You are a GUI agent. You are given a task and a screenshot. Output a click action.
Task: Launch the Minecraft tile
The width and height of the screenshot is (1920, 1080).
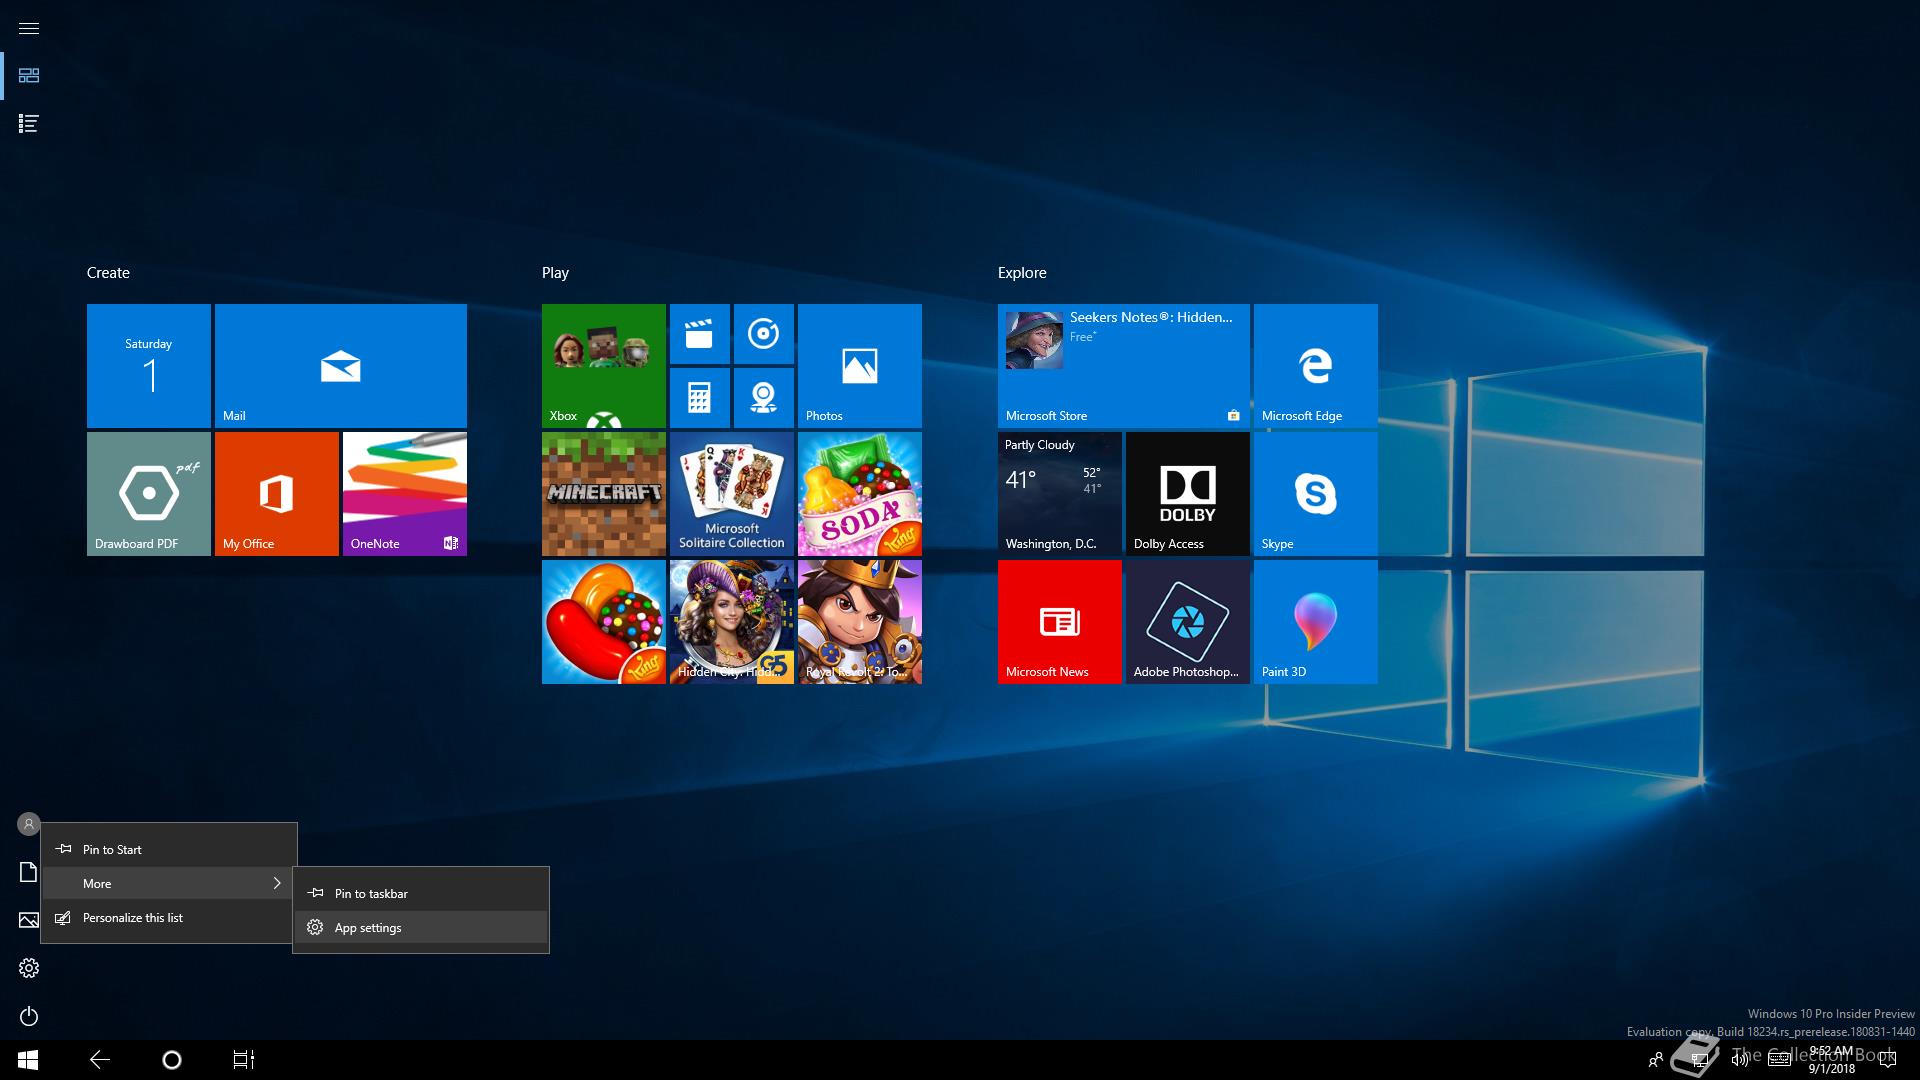tap(604, 494)
